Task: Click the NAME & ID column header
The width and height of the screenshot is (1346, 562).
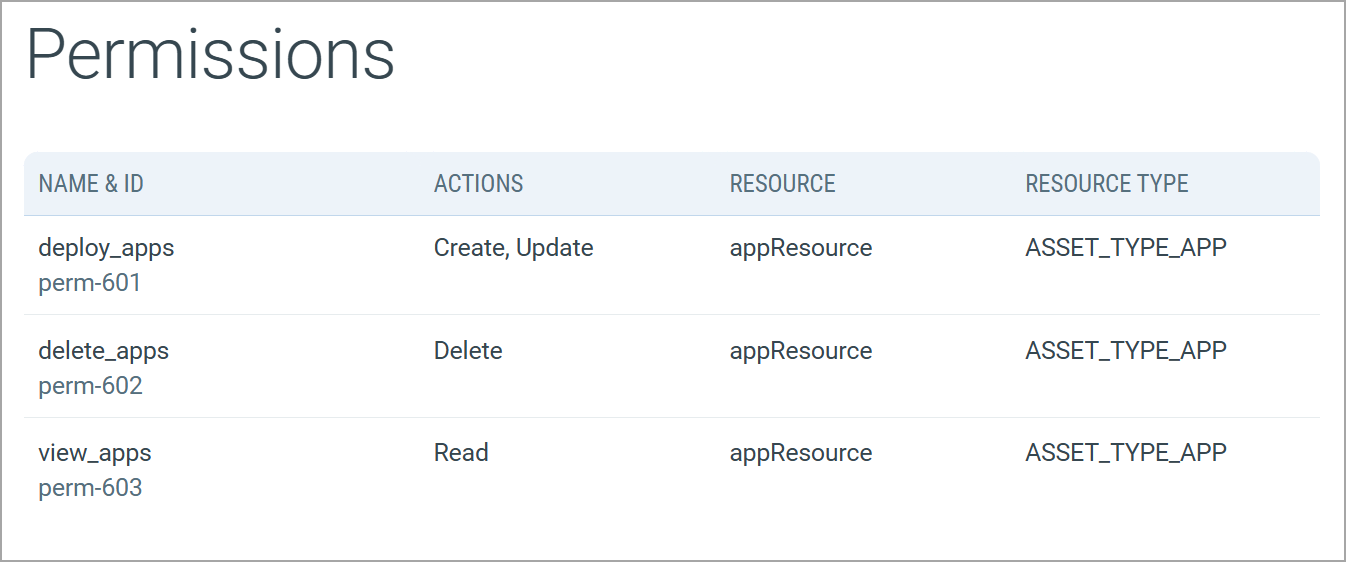Action: click(x=91, y=184)
